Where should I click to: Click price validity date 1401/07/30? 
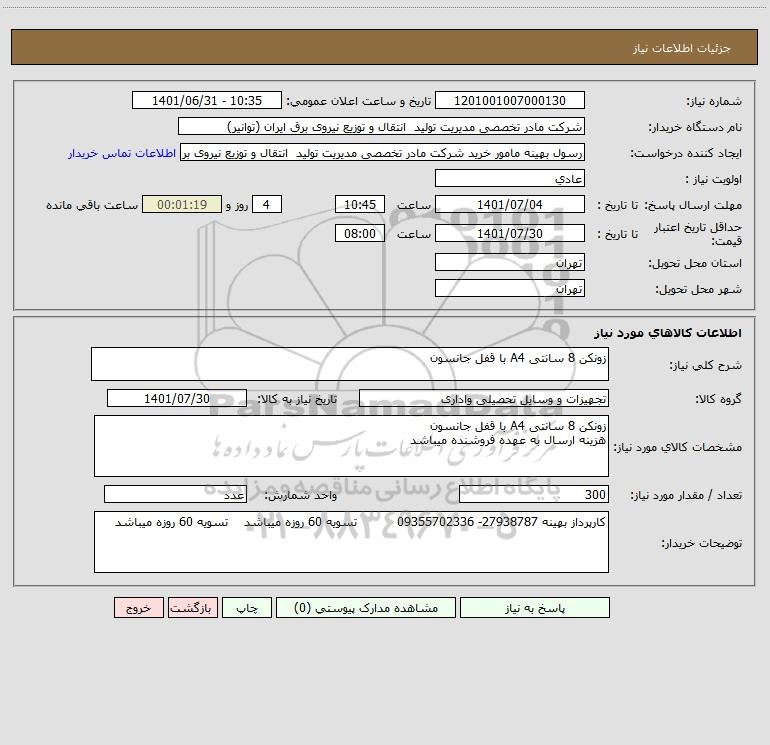pyautogui.click(x=510, y=233)
